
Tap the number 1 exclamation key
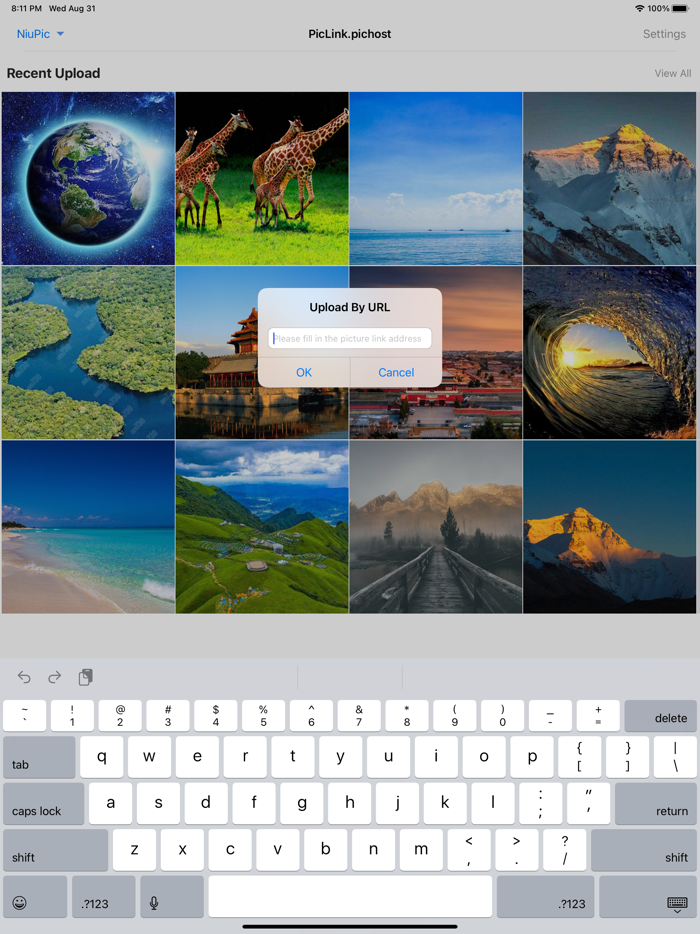click(72, 715)
